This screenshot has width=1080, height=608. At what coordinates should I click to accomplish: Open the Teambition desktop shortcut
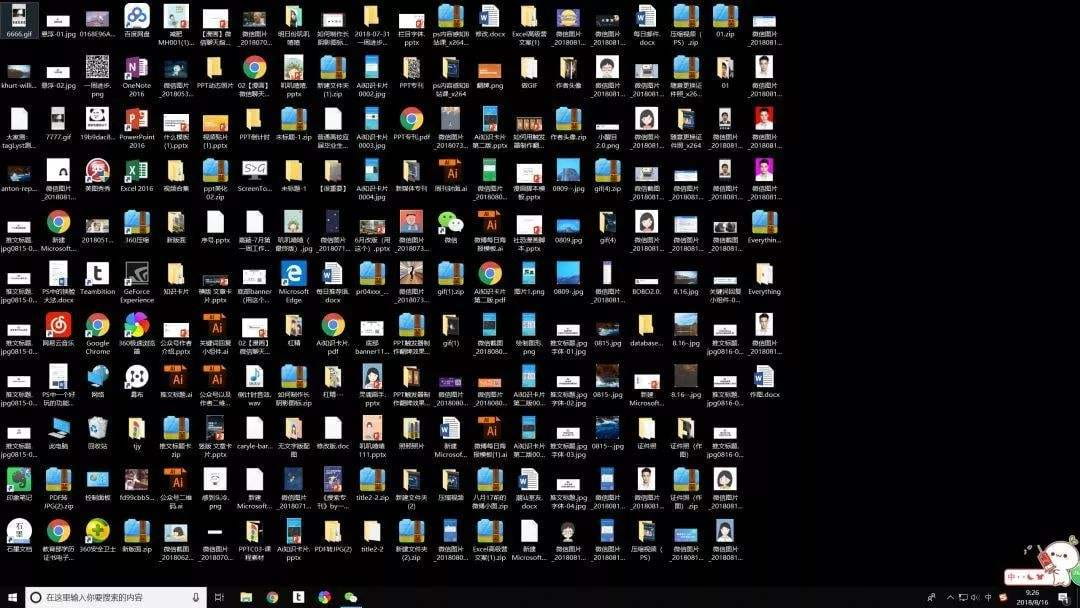[97, 274]
